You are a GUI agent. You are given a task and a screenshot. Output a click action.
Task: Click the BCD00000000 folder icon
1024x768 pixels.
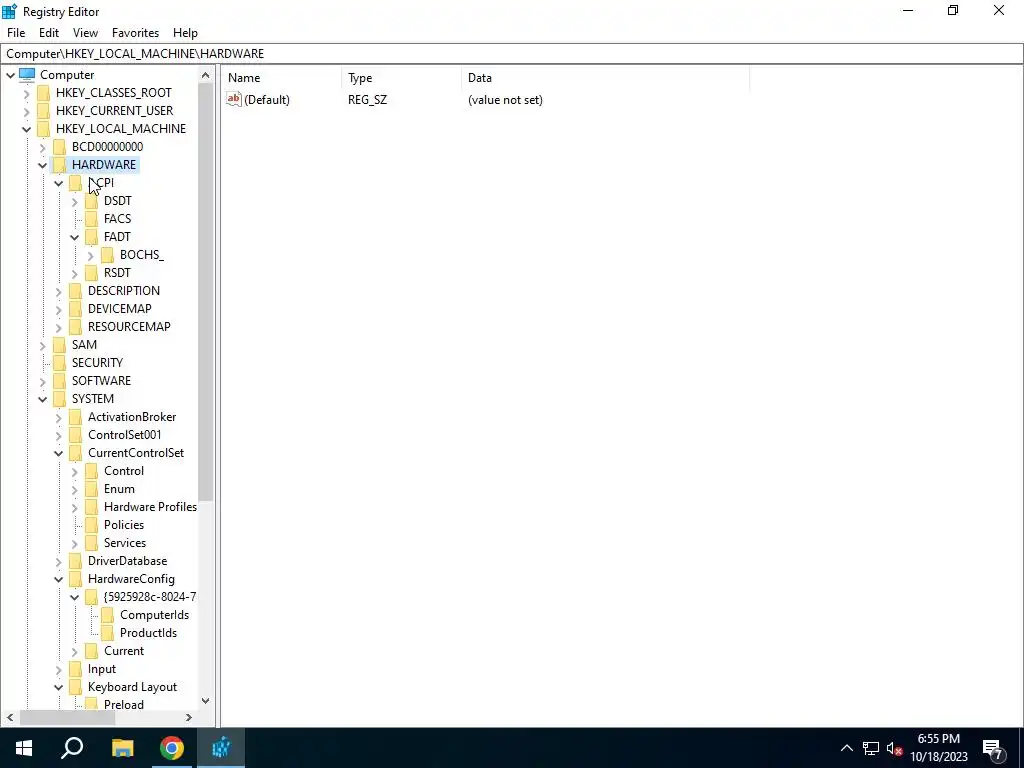pyautogui.click(x=59, y=146)
